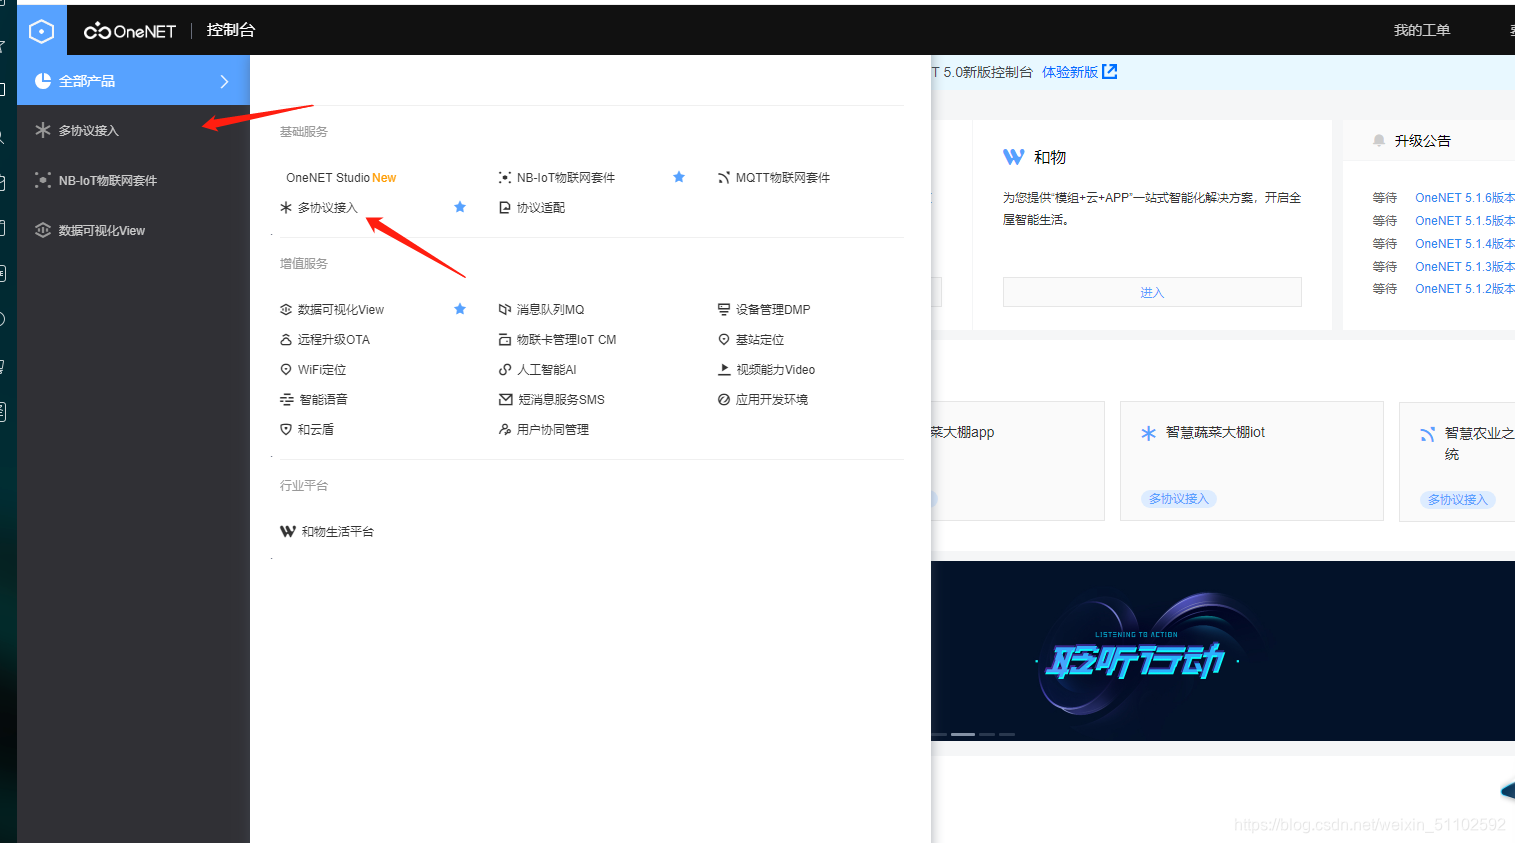Open the OneNET 5.1.3版本 announcement
Screen dimensions: 1515x843
(1465, 267)
